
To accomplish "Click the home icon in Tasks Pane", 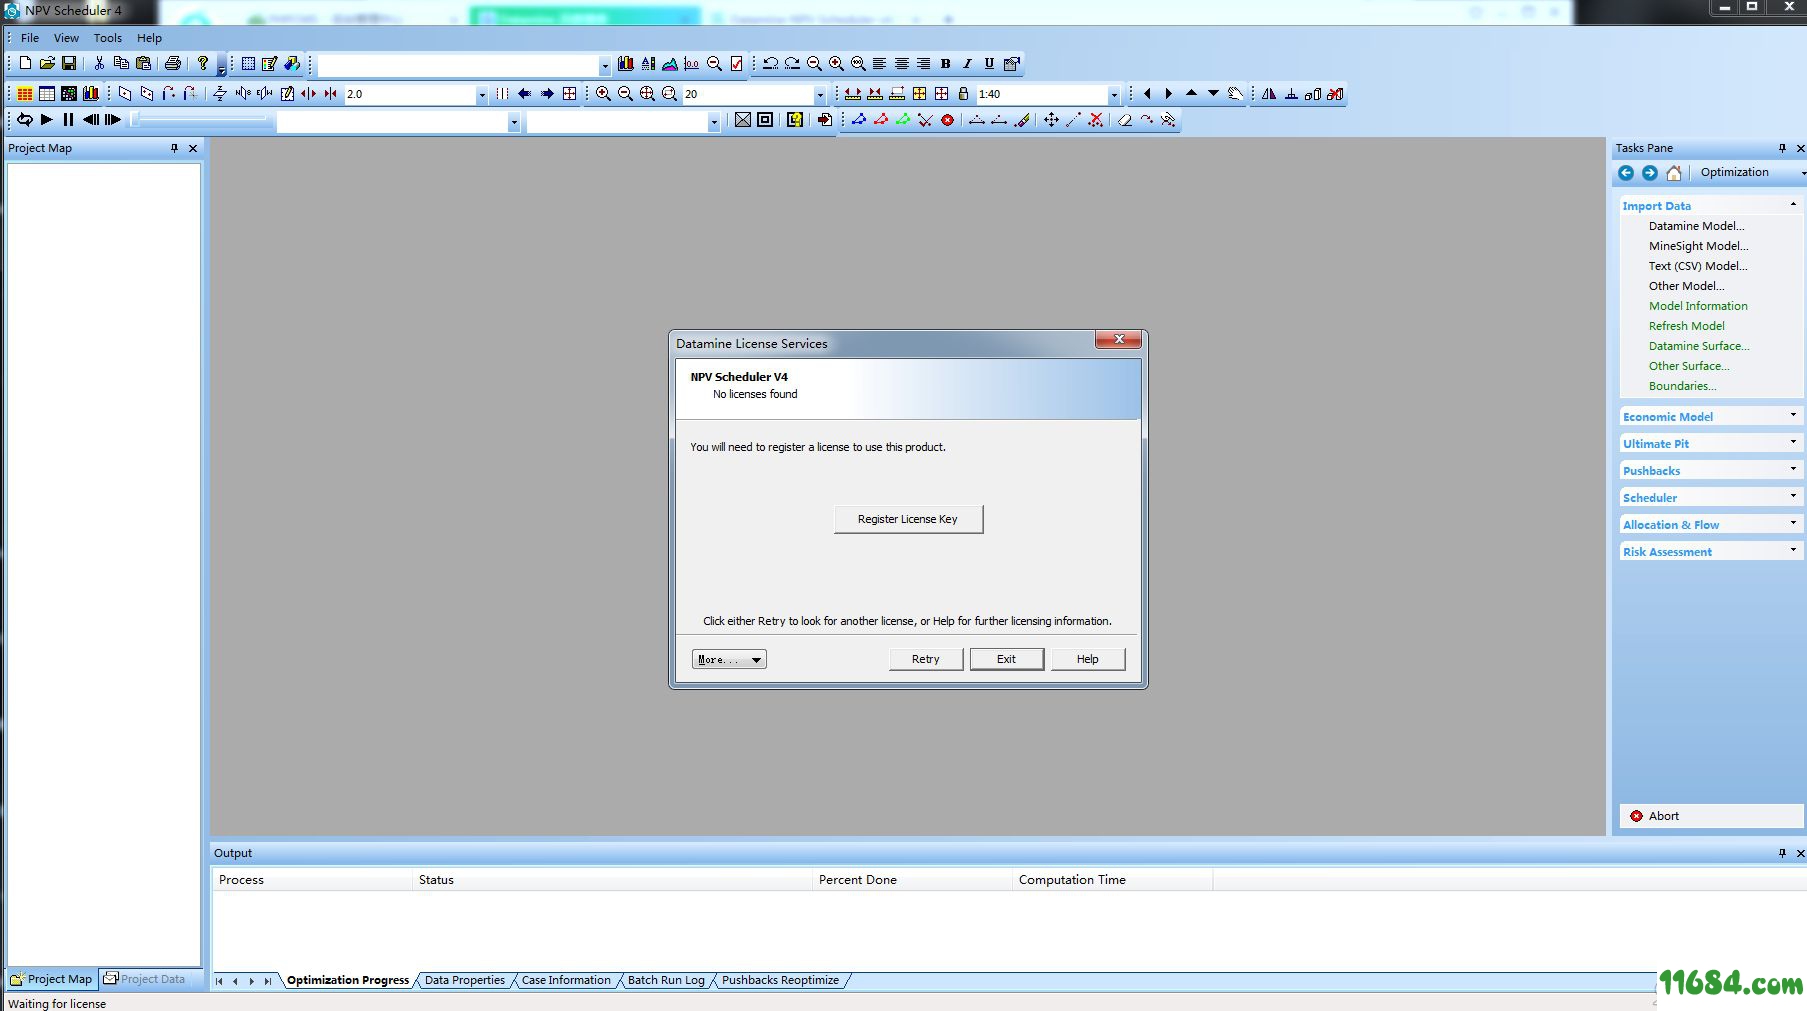I will click(1673, 173).
